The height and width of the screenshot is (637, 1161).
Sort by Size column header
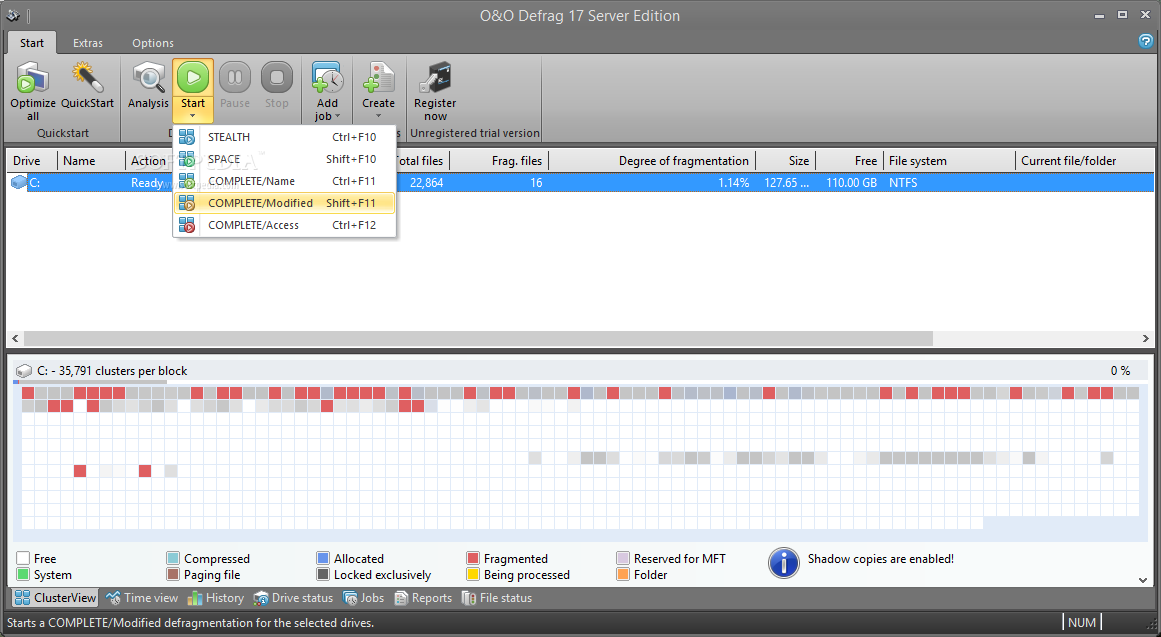point(786,161)
